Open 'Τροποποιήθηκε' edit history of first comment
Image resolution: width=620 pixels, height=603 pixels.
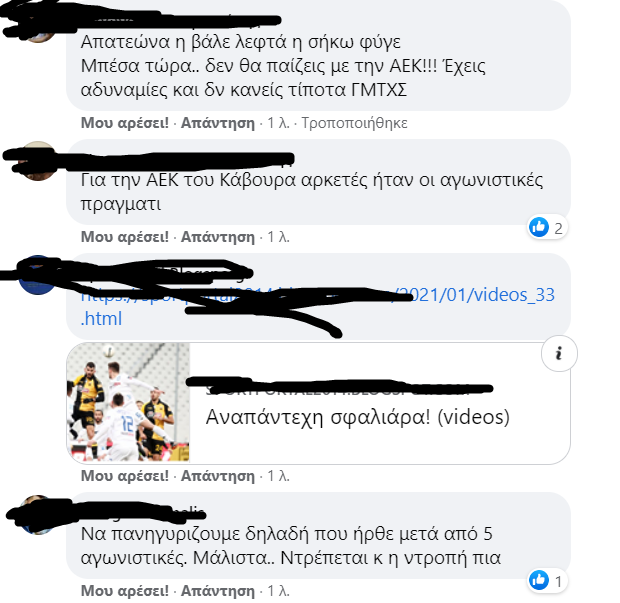(354, 123)
